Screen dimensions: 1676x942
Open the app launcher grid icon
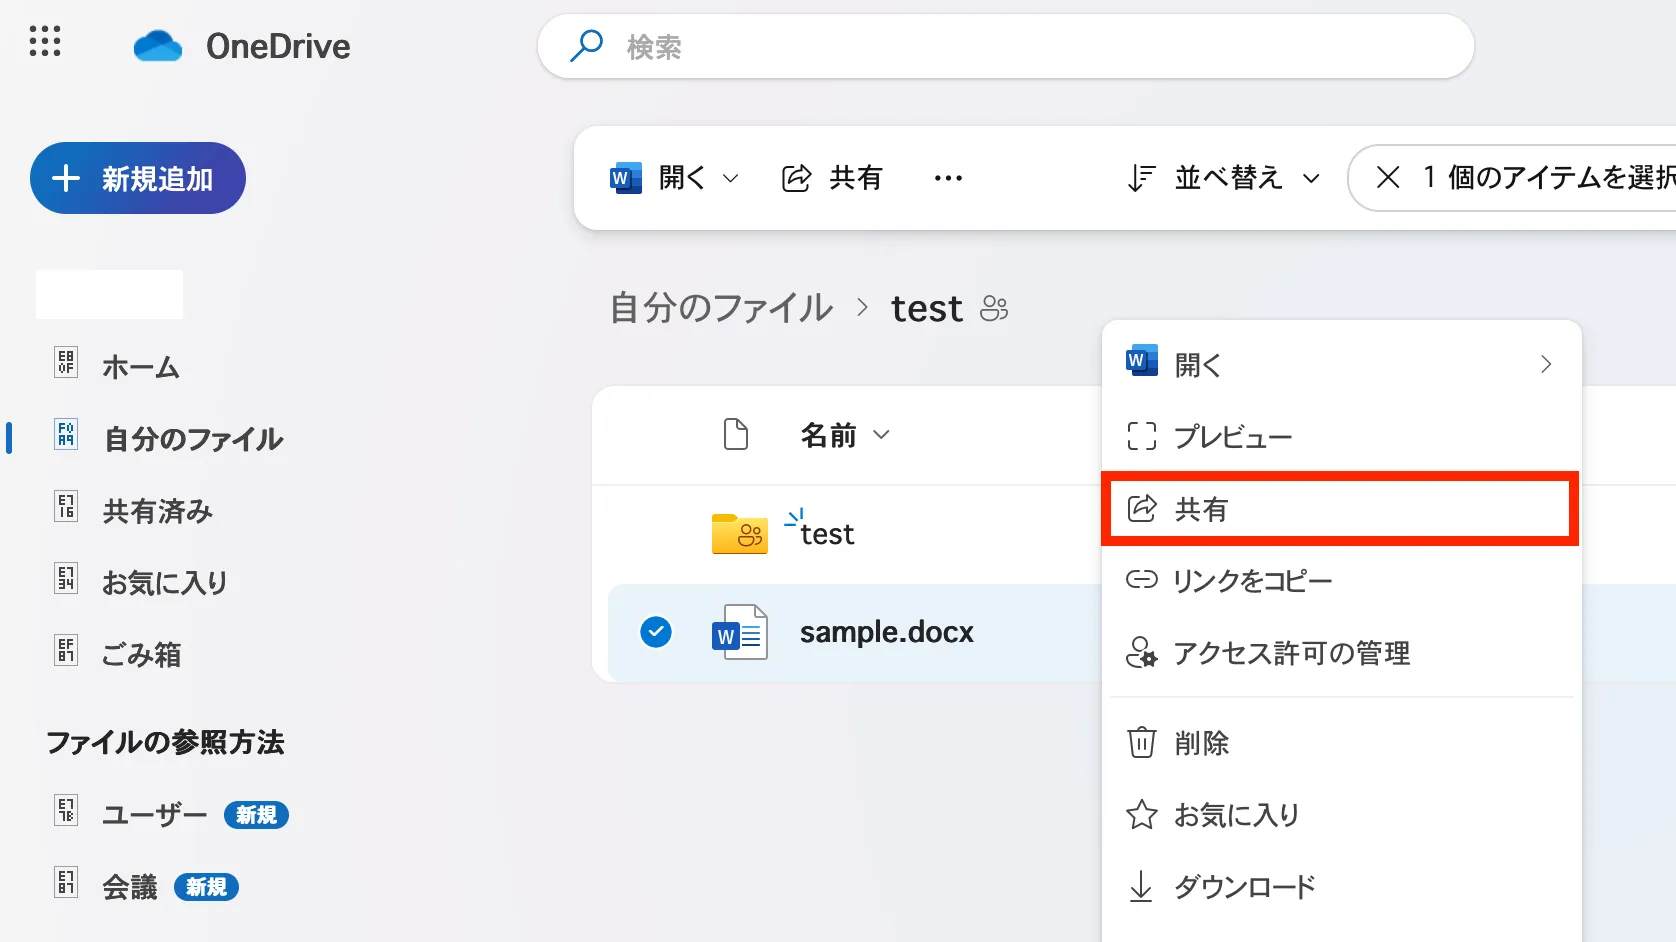click(45, 42)
